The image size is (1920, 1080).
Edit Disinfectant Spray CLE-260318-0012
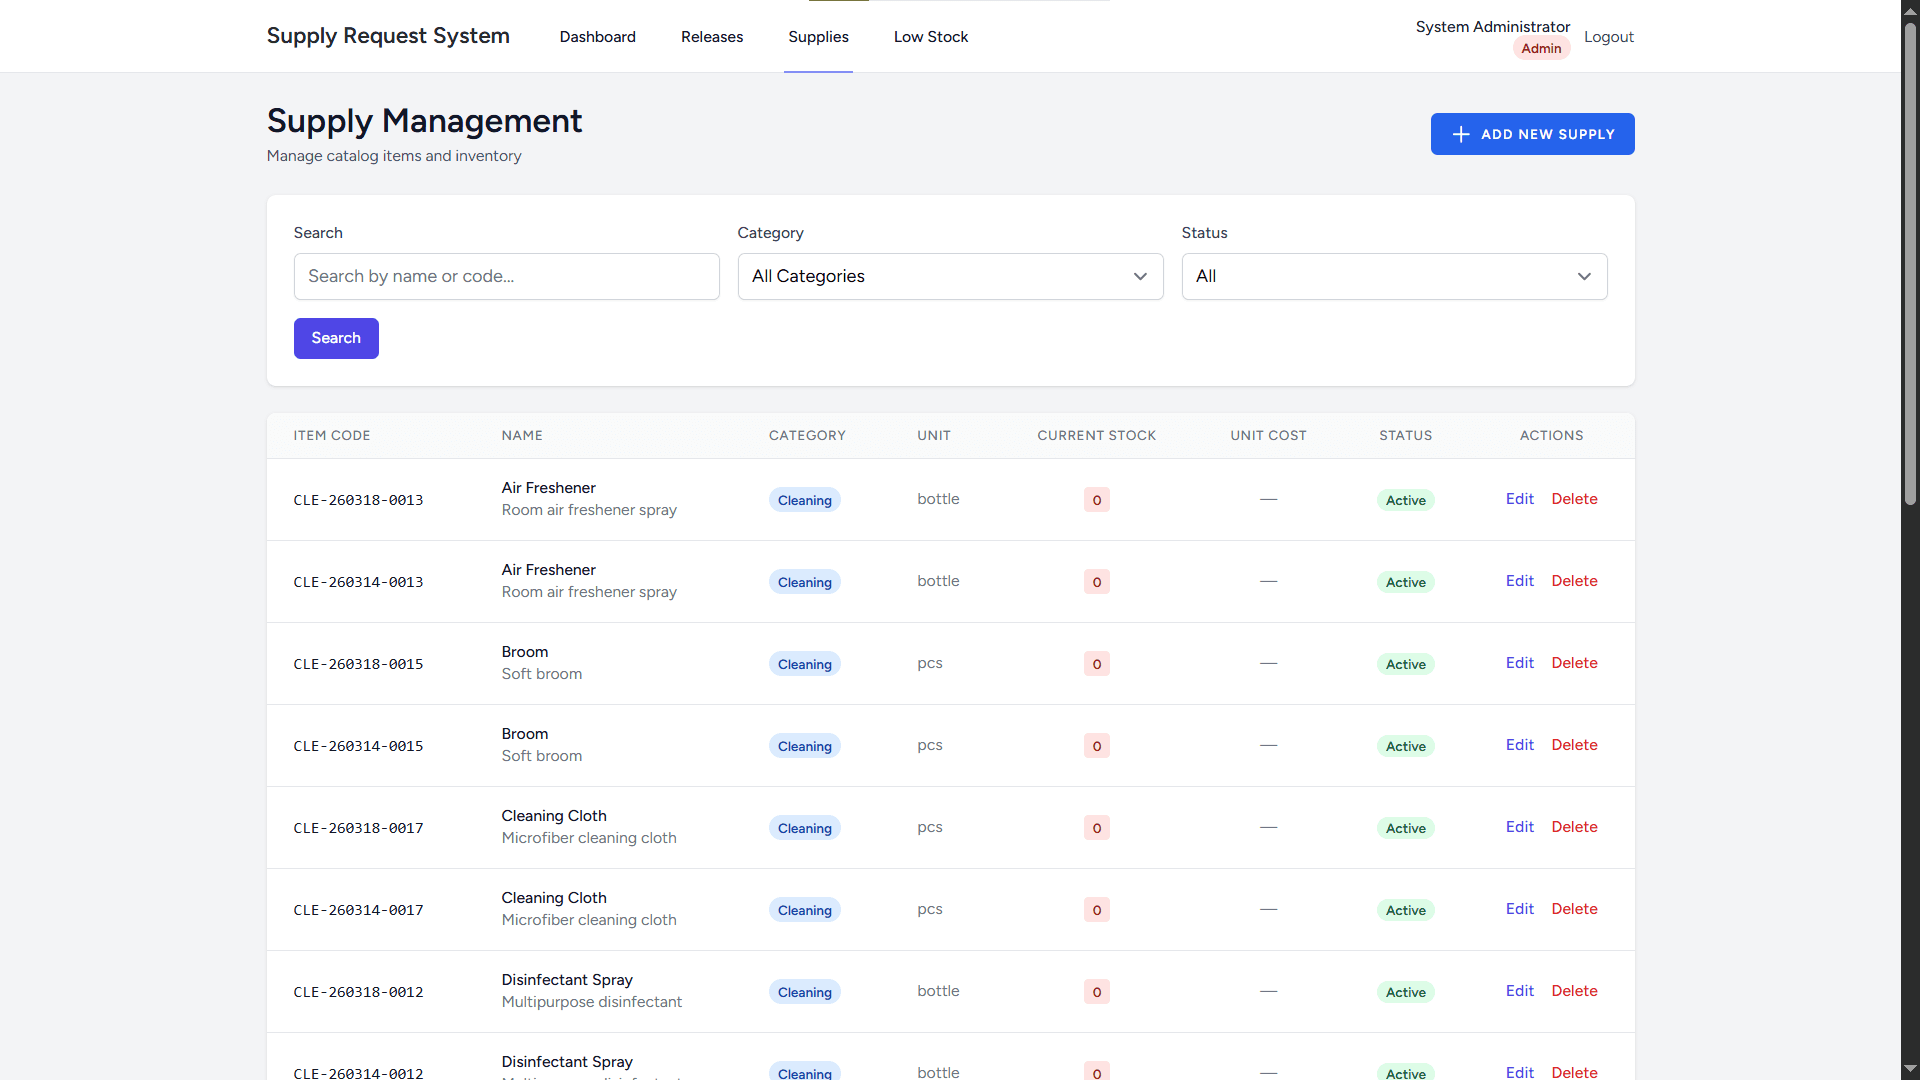(x=1519, y=991)
